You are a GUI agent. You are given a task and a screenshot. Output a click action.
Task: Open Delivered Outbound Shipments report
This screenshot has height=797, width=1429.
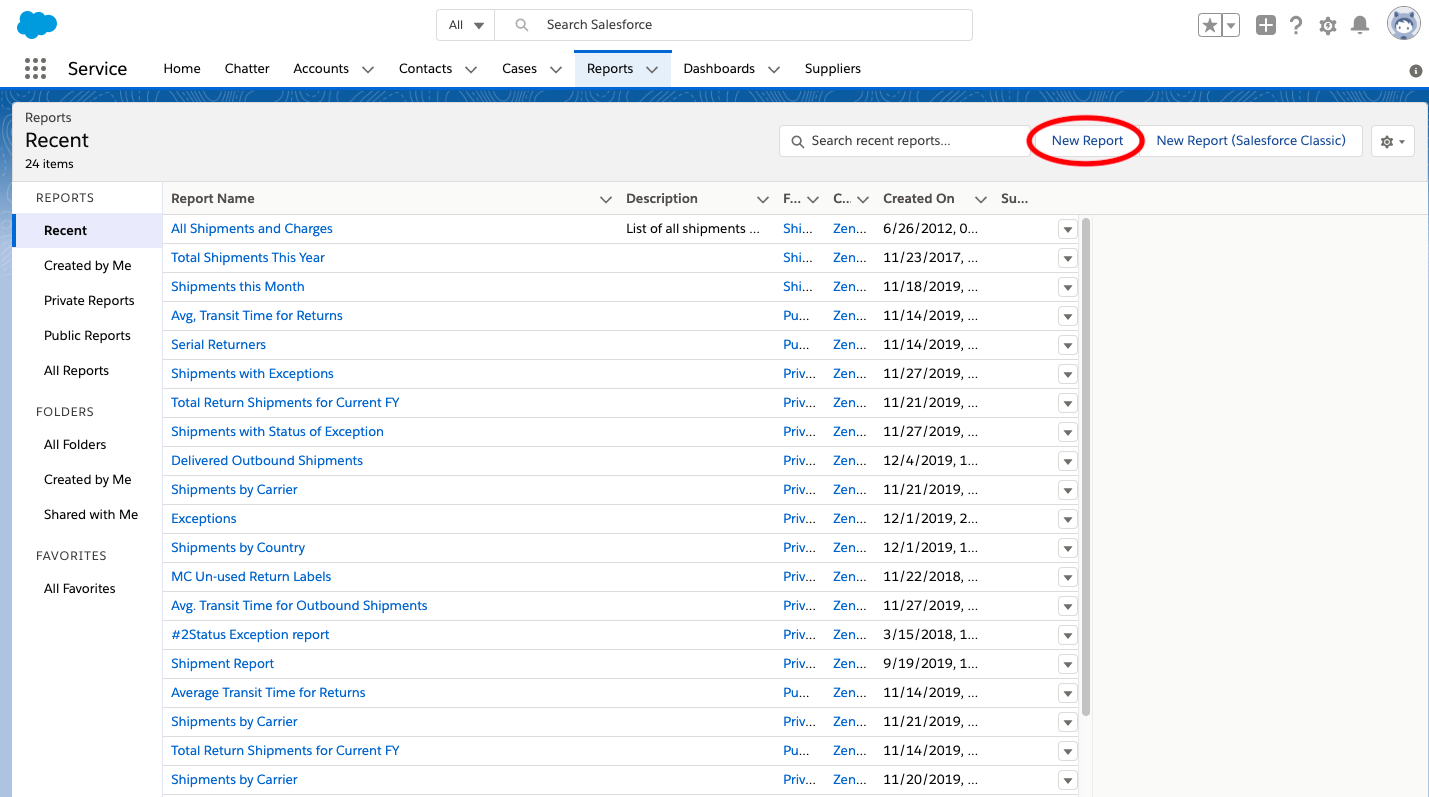(x=267, y=461)
